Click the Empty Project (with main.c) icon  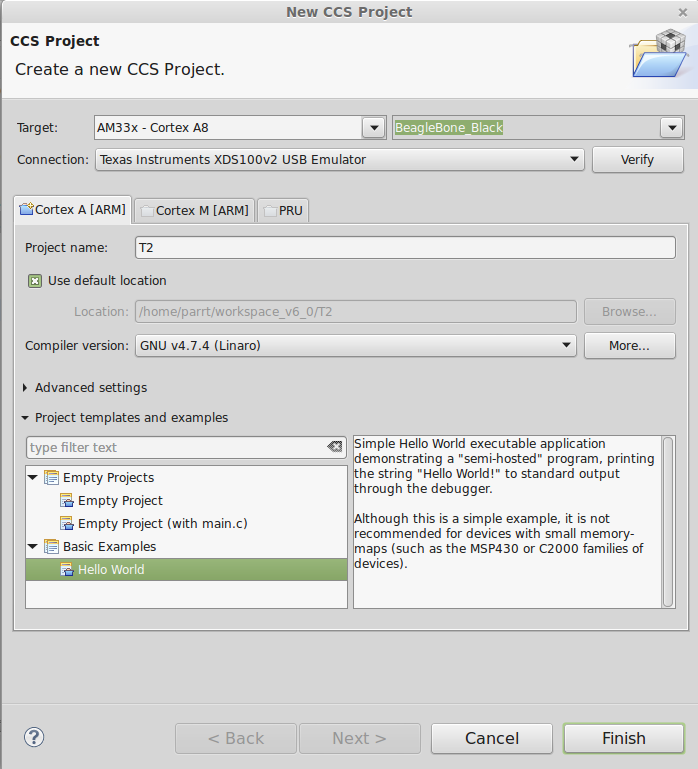click(67, 523)
